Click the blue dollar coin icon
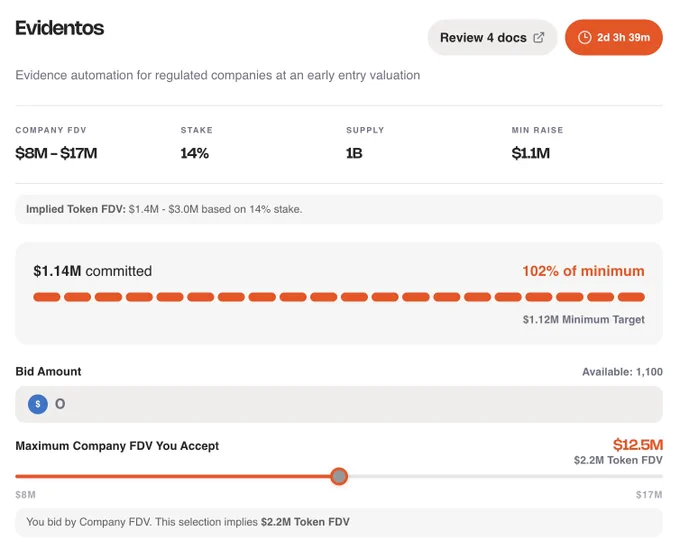This screenshot has width=680, height=549. 38,404
